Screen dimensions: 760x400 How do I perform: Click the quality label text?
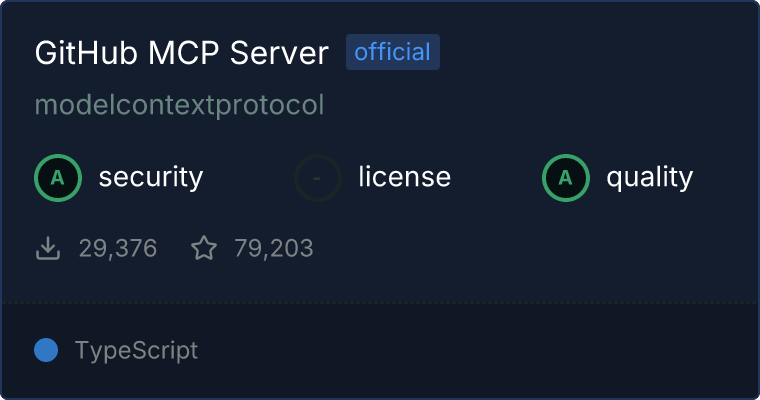(649, 177)
